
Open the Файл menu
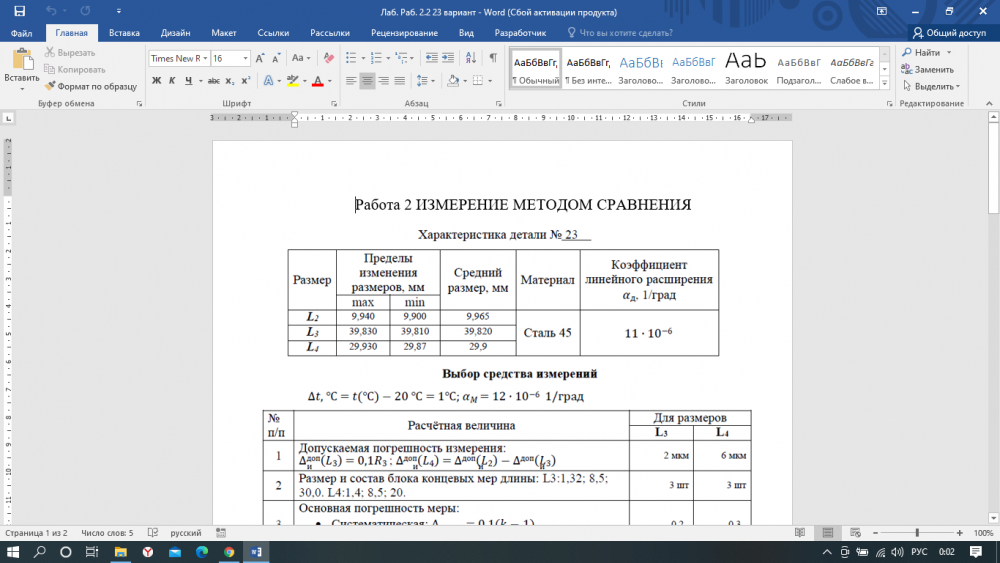[x=21, y=33]
